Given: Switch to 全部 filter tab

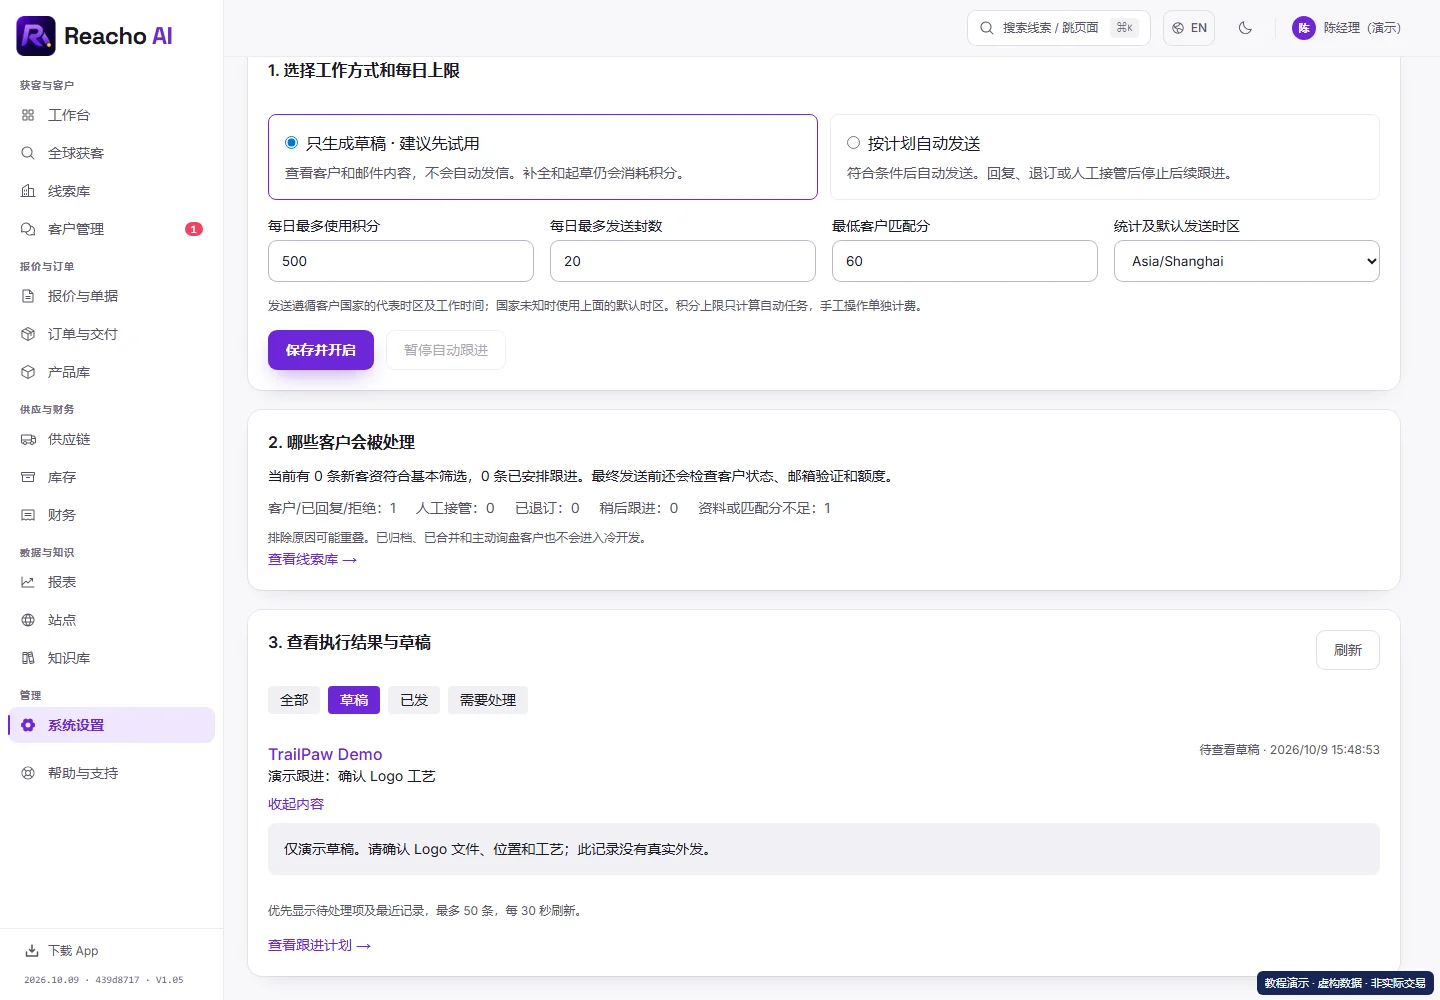Looking at the screenshot, I should (294, 700).
